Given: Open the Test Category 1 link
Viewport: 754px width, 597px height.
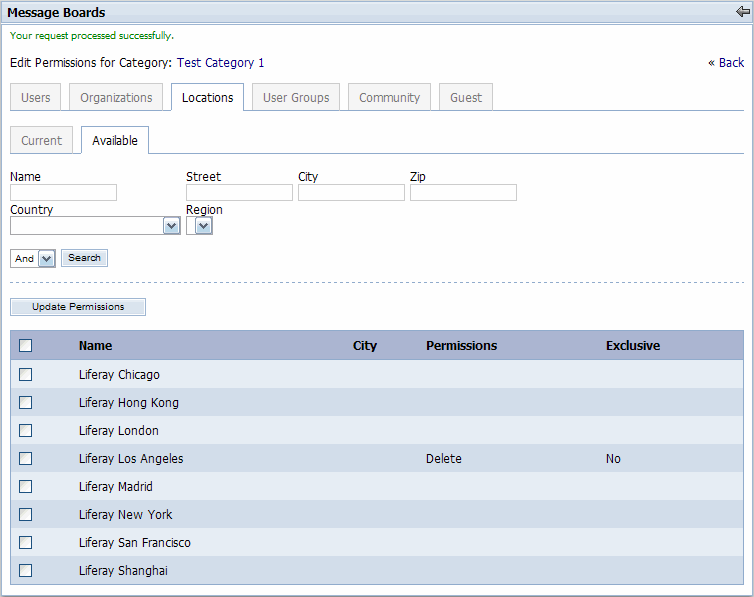Looking at the screenshot, I should pos(220,63).
